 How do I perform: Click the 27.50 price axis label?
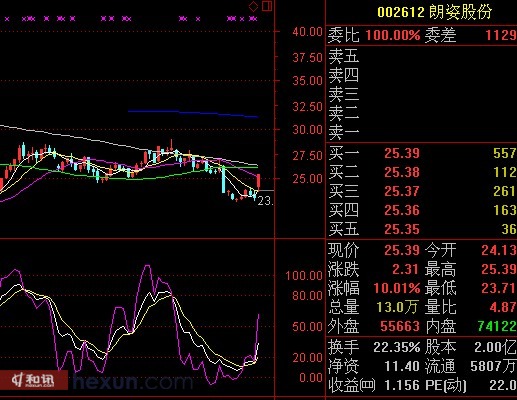click(307, 155)
